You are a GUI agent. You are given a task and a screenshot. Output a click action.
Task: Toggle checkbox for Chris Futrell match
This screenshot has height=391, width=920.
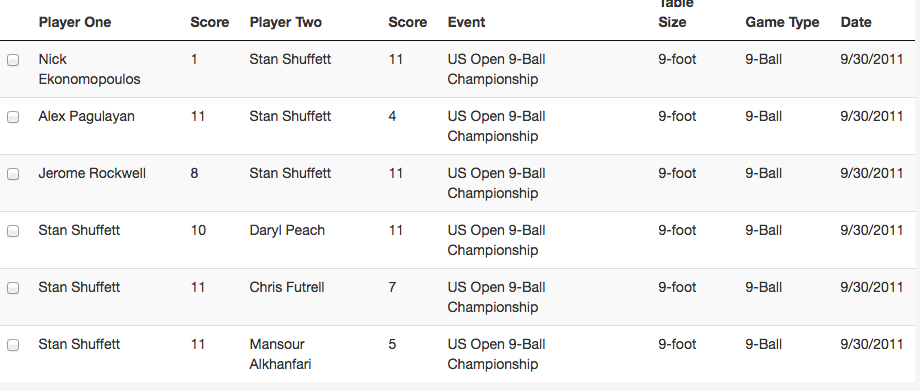[x=13, y=288]
